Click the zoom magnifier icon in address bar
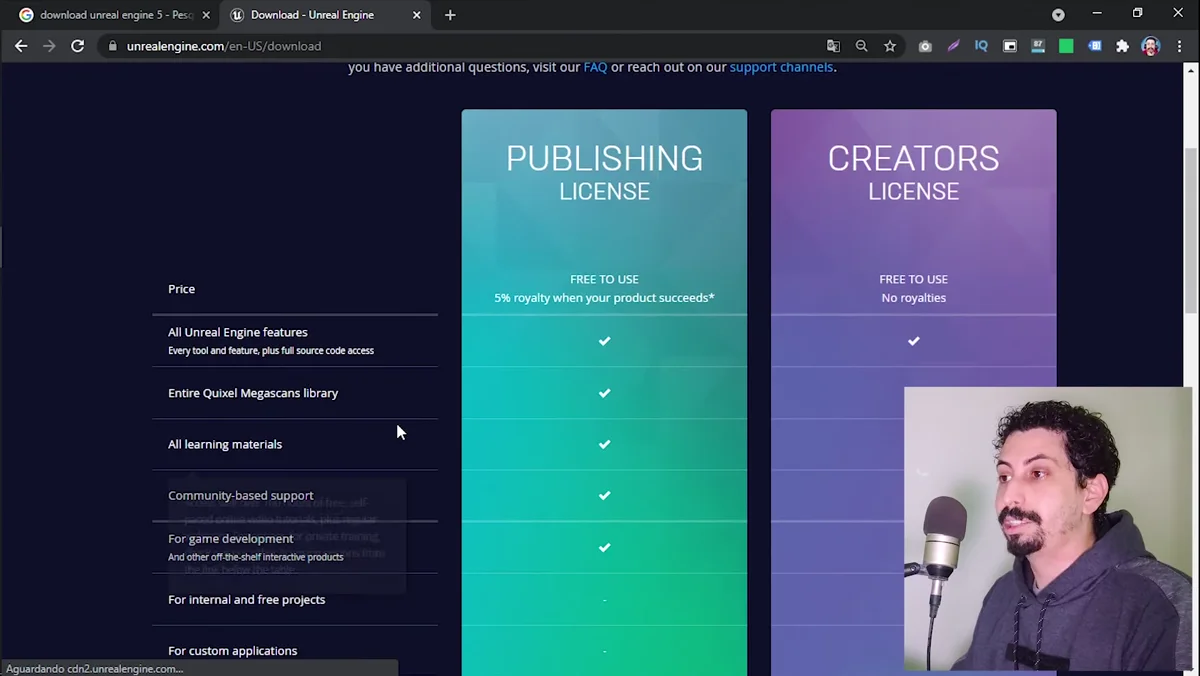The image size is (1200, 676). [x=861, y=46]
